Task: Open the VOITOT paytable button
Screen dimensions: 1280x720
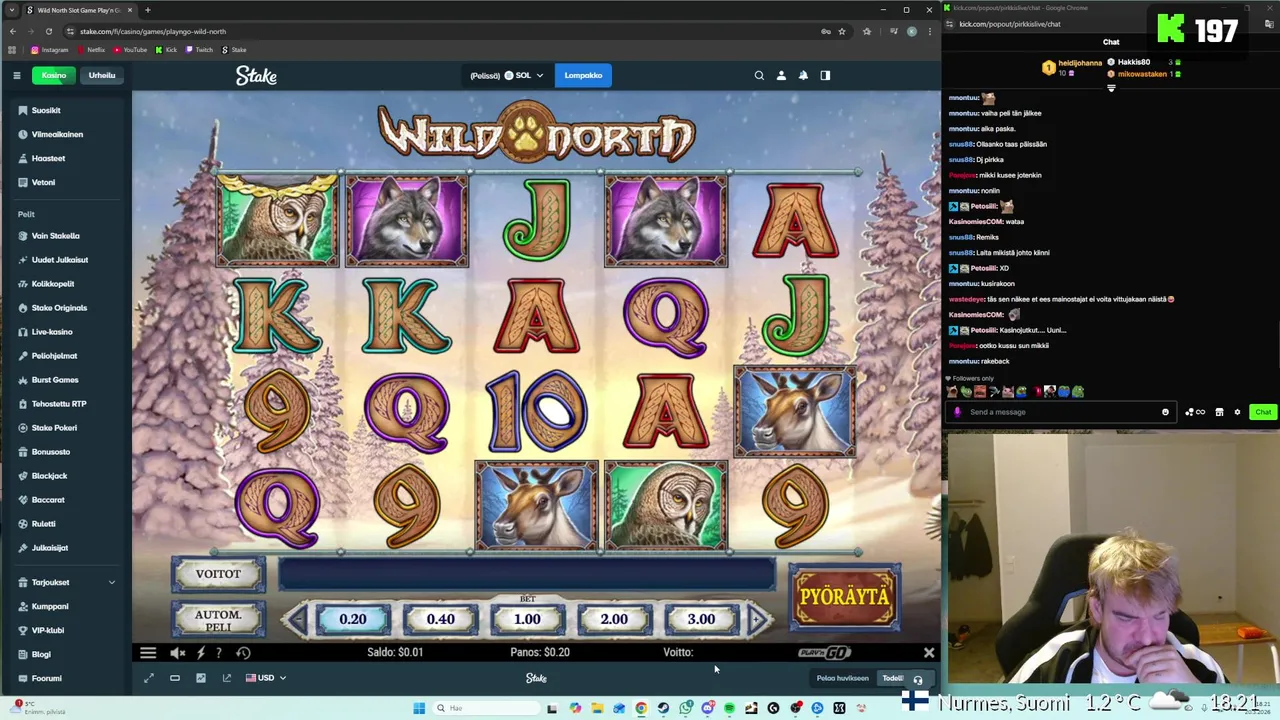Action: point(218,574)
